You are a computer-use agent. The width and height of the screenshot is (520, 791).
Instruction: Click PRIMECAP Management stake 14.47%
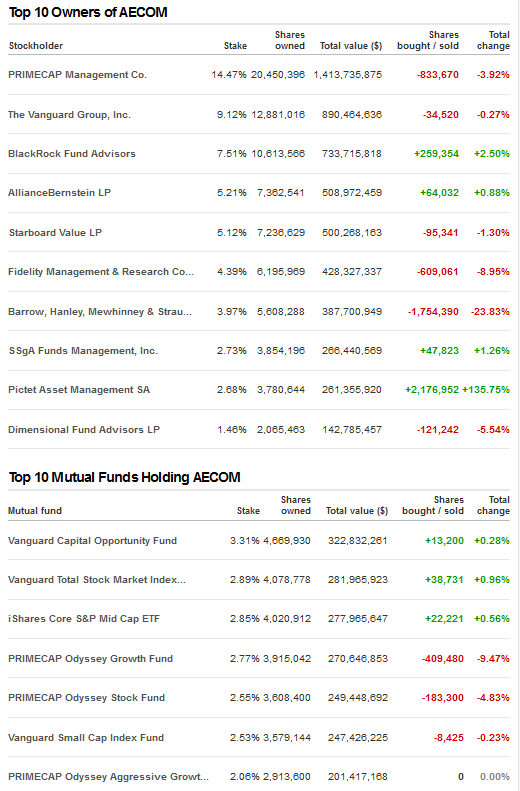click(229, 75)
